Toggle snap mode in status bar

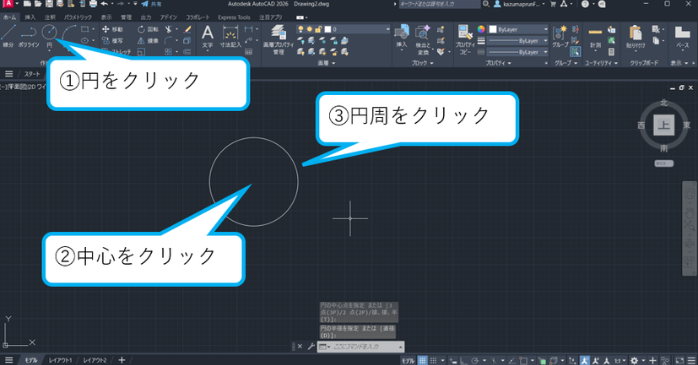click(433, 360)
